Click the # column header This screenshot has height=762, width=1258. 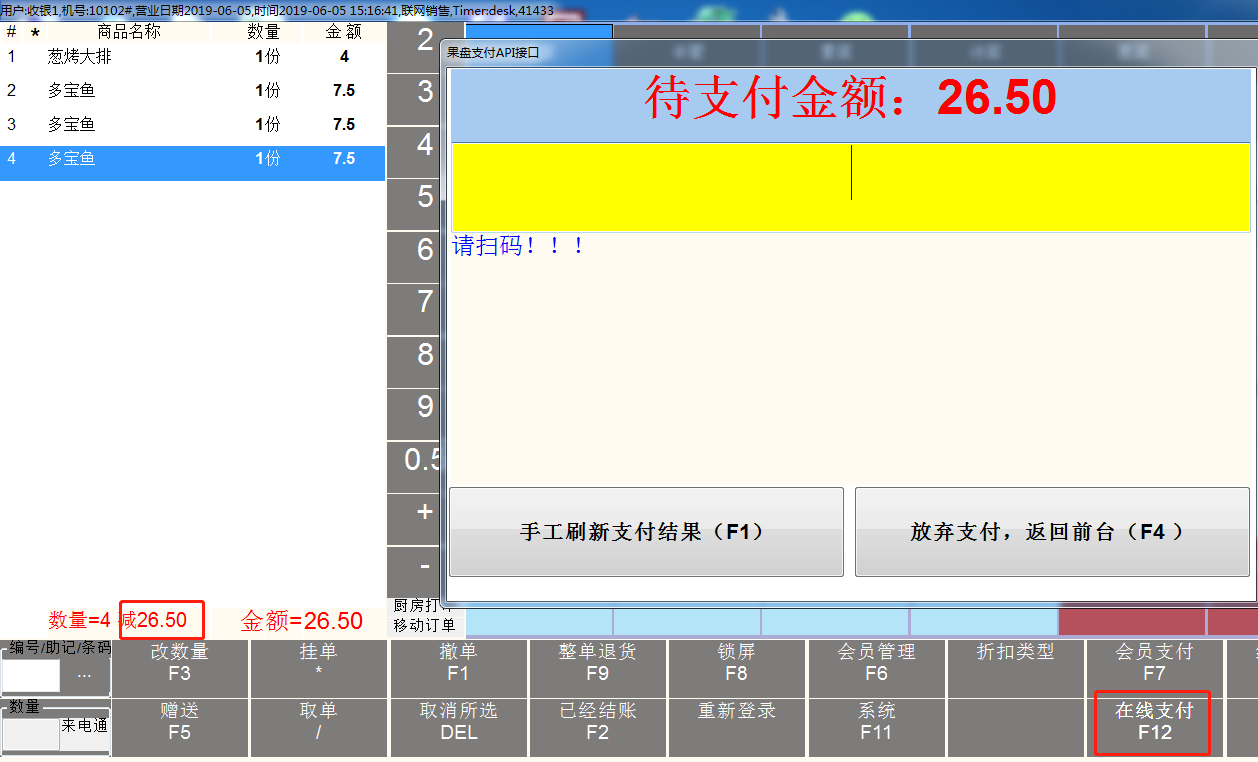tap(12, 32)
